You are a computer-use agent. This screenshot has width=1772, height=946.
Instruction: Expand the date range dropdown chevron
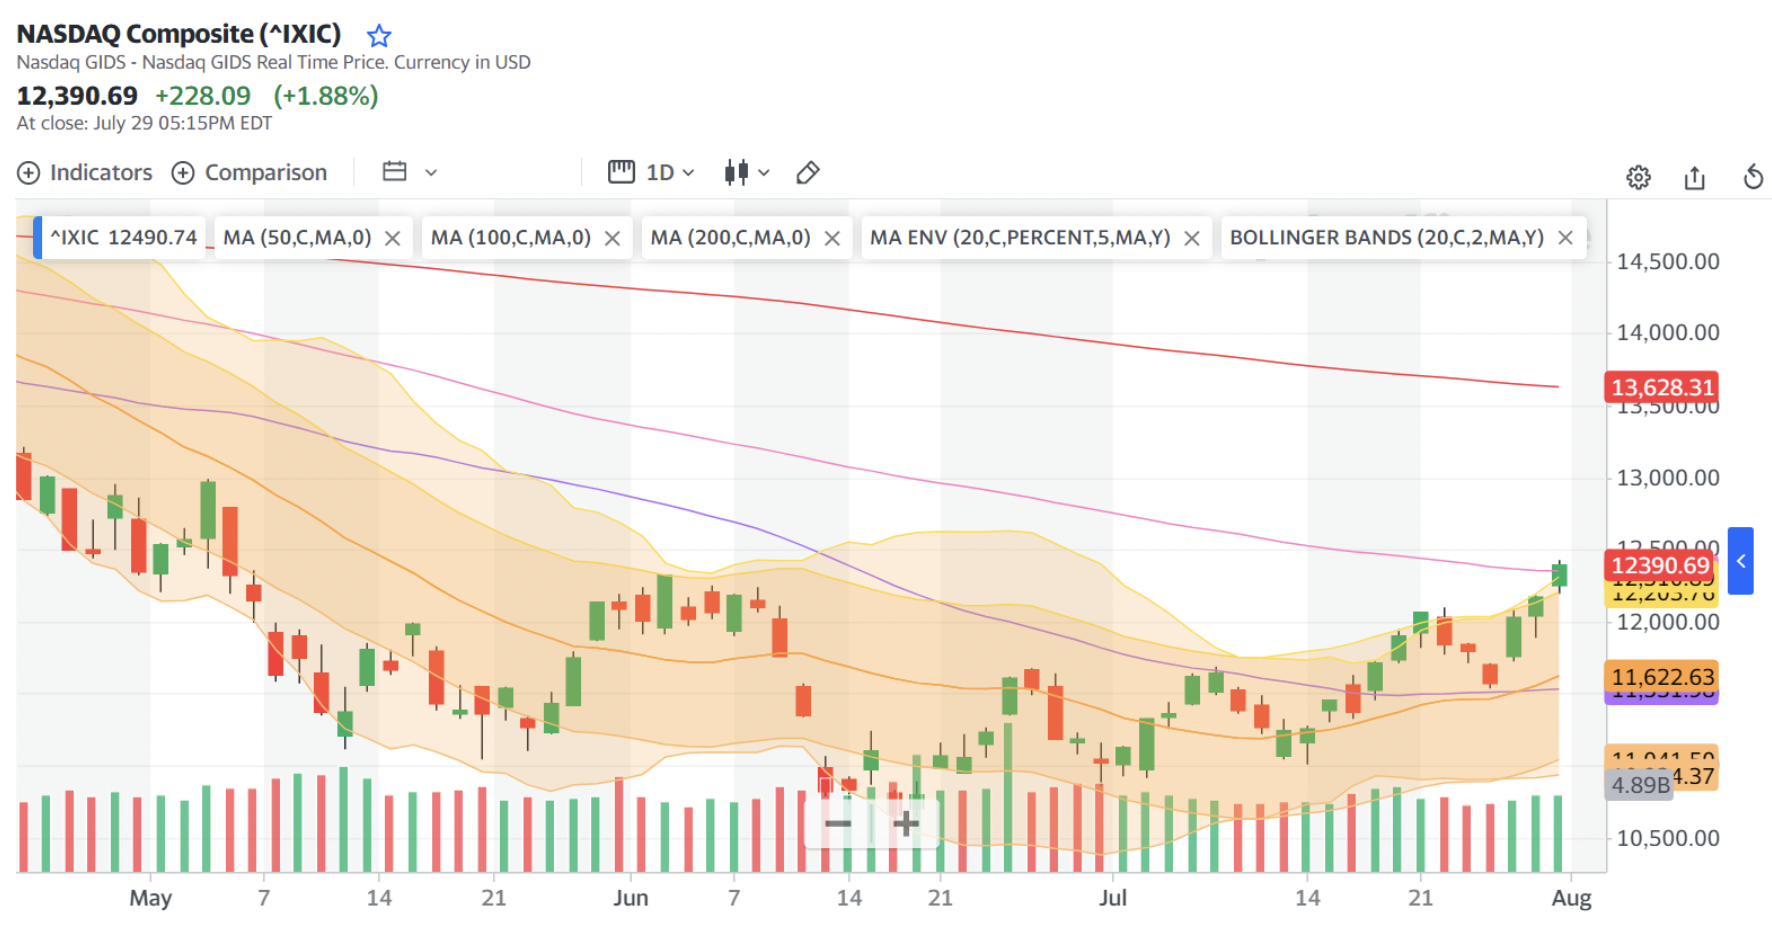point(431,173)
